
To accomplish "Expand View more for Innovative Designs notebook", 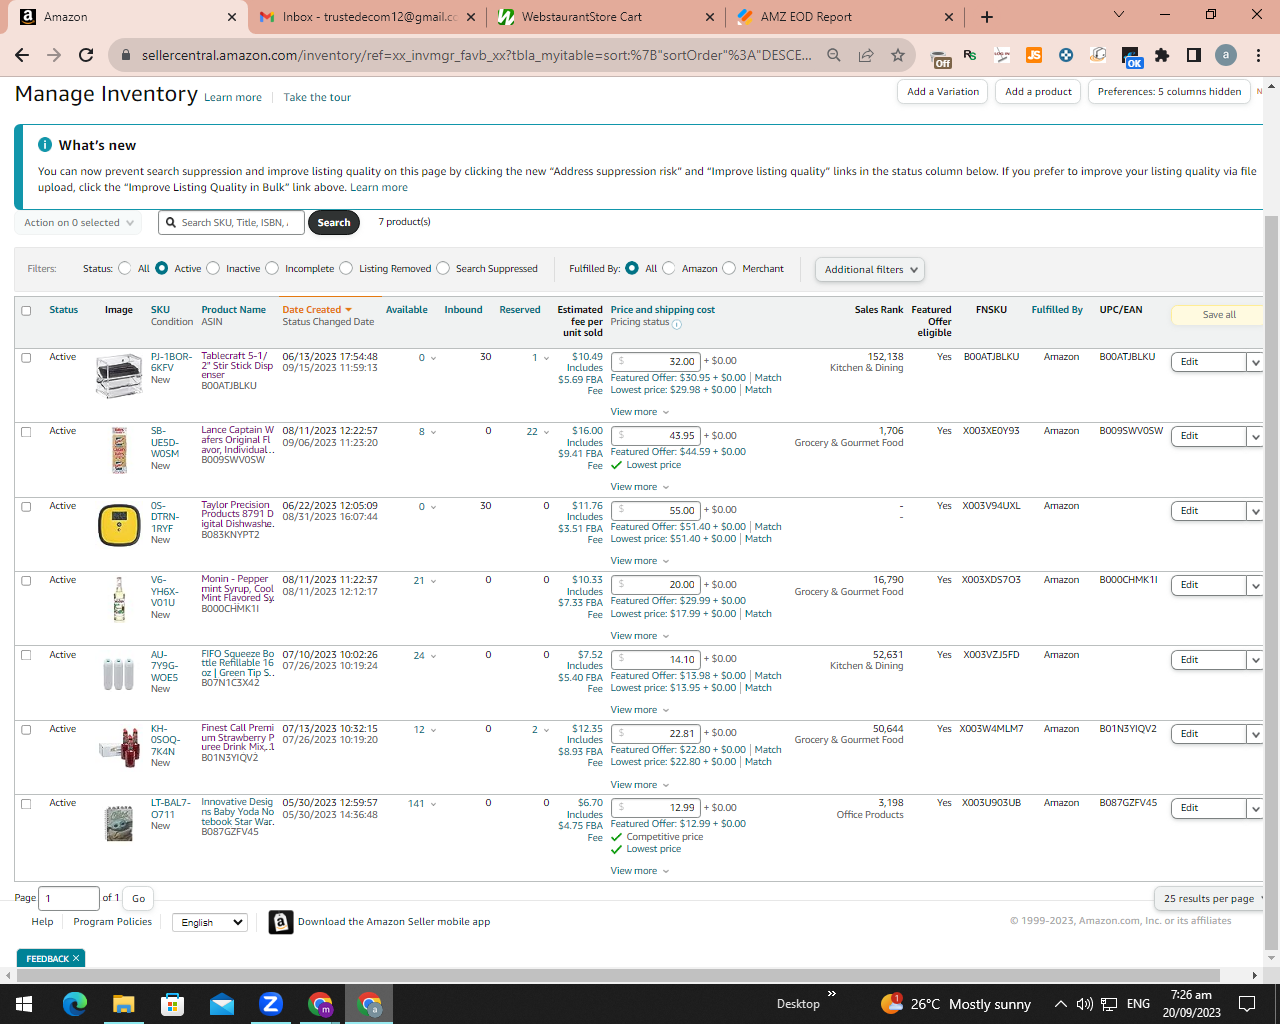I will click(x=640, y=871).
